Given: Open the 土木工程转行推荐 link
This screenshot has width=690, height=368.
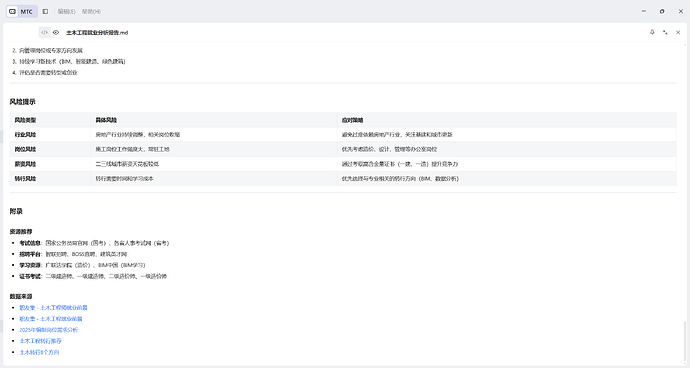Looking at the screenshot, I should (x=40, y=341).
